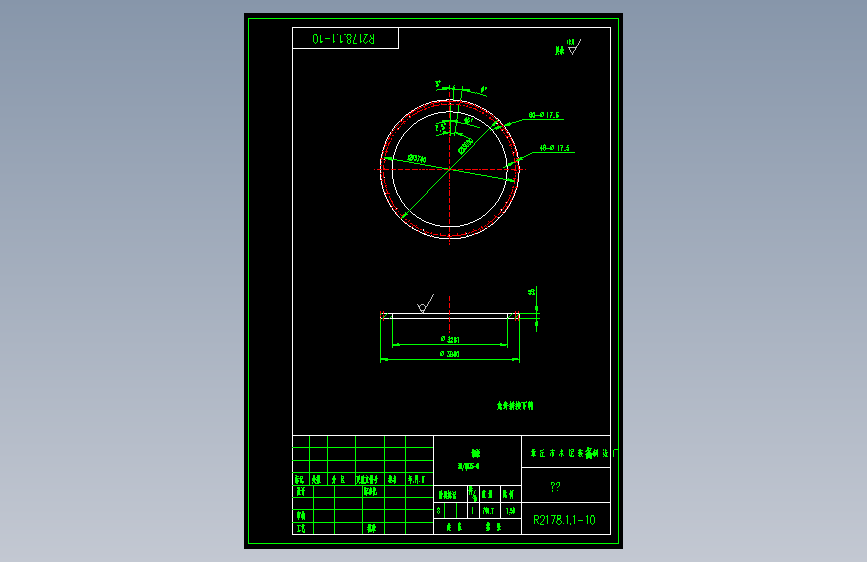Click the technical note text above title block
The image size is (867, 562).
coord(515,405)
